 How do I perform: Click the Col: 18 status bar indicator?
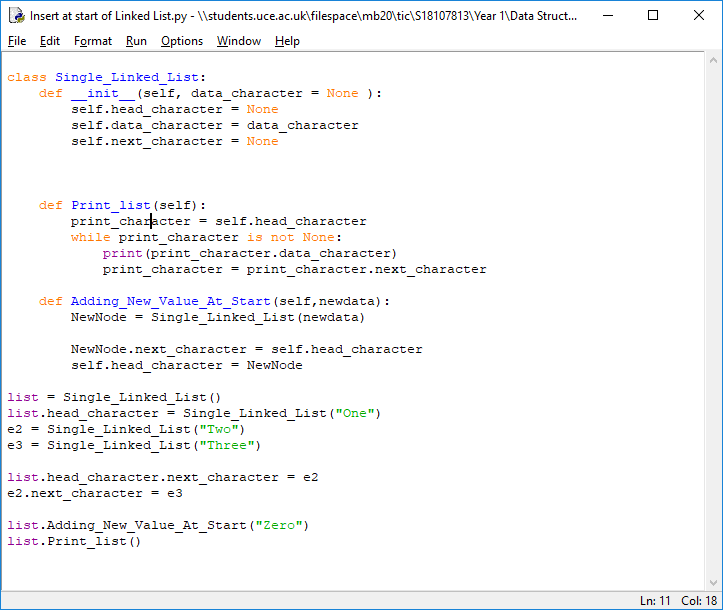pyautogui.click(x=697, y=600)
